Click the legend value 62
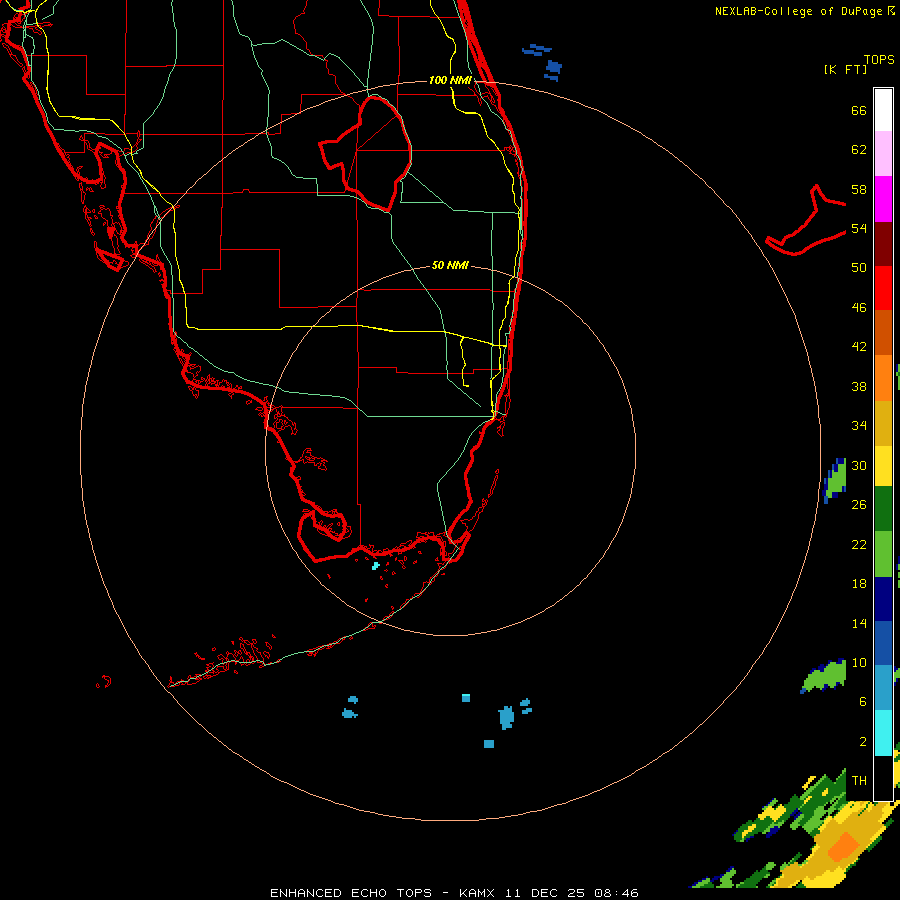Screen dimensions: 900x900 click(859, 150)
